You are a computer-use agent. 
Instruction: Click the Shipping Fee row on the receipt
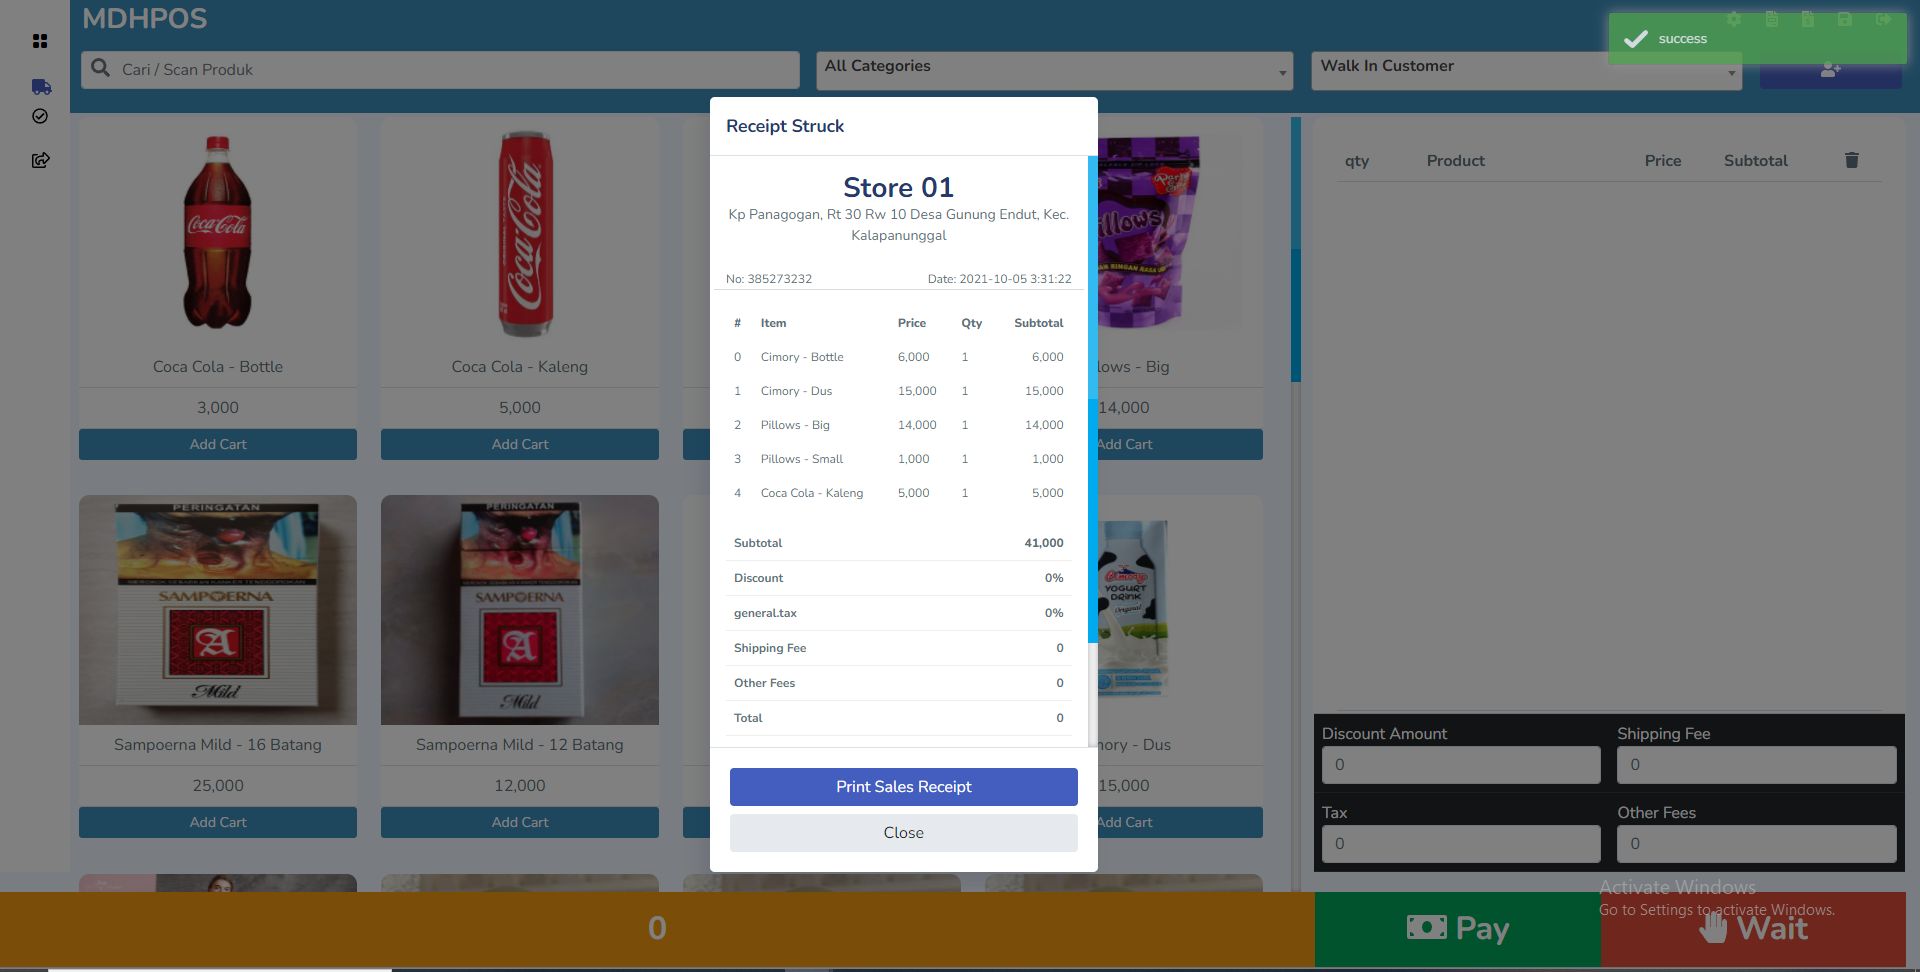click(x=898, y=648)
